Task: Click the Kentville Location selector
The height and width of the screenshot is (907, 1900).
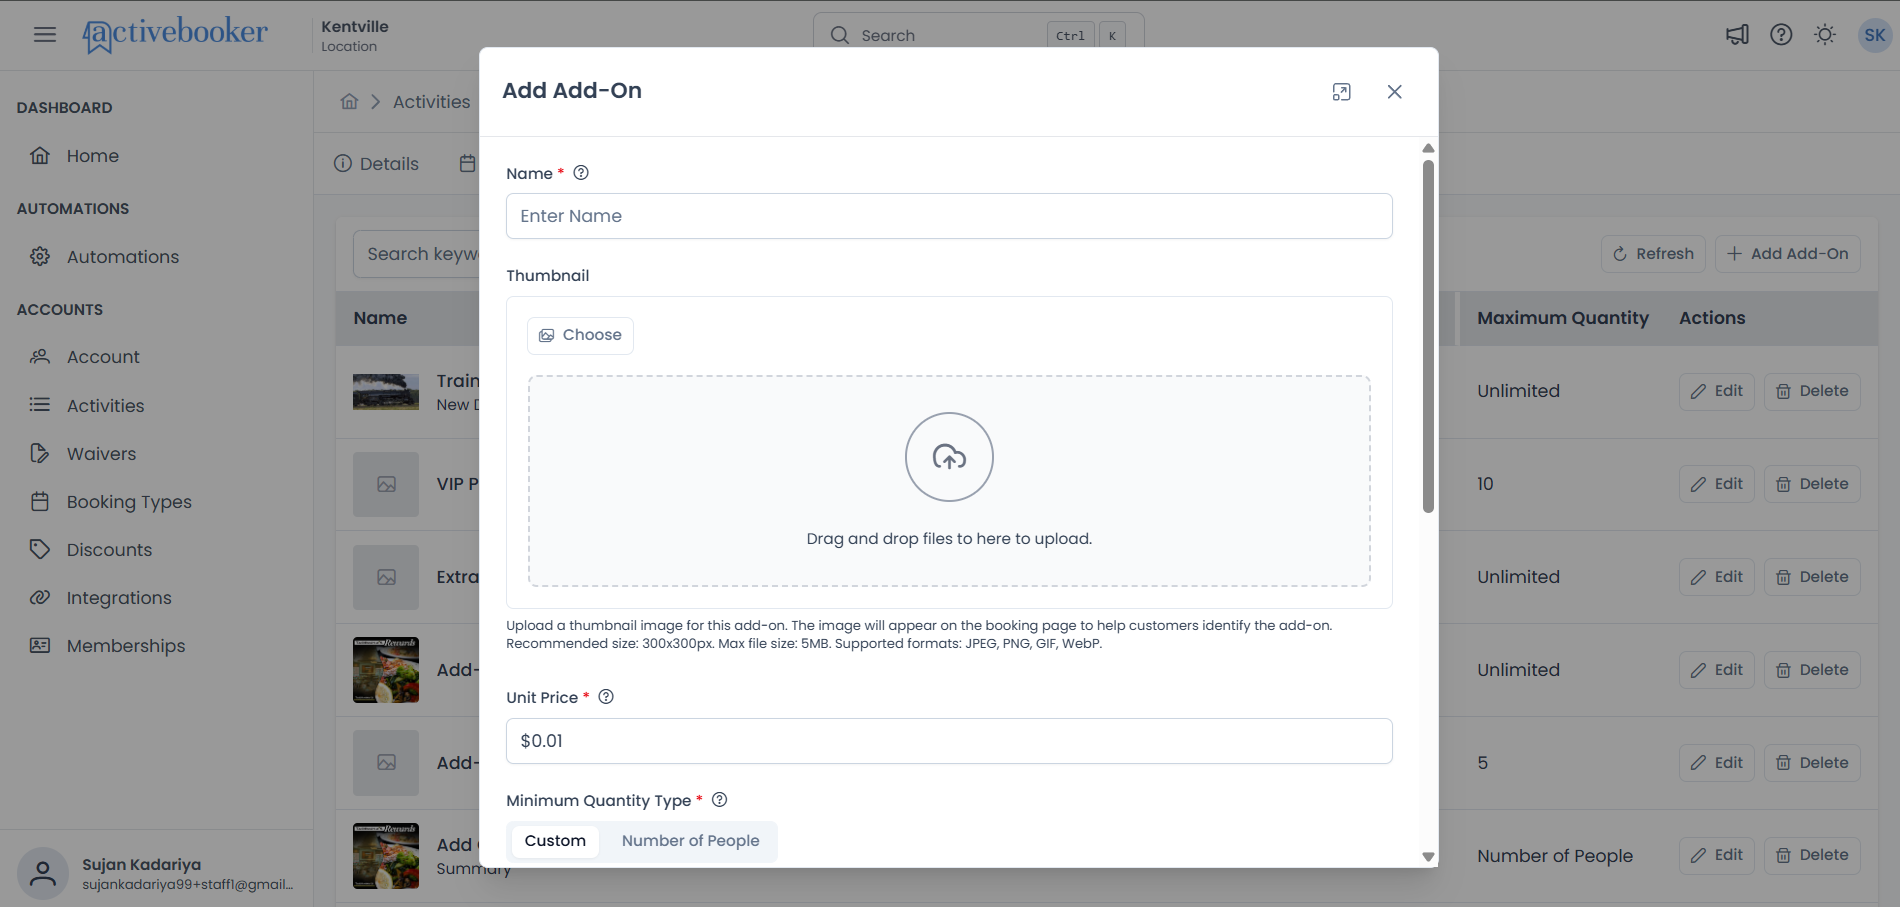Action: point(355,35)
